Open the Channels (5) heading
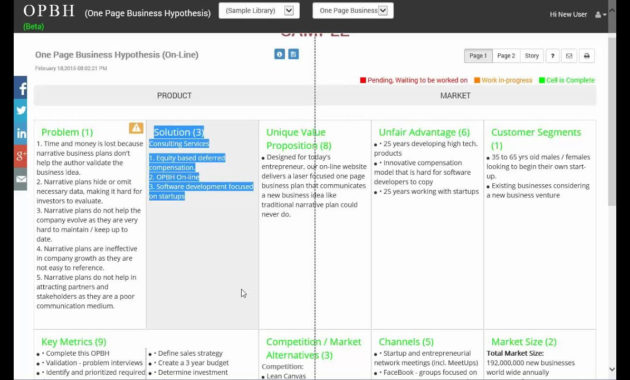630x380 pixels. click(x=406, y=342)
